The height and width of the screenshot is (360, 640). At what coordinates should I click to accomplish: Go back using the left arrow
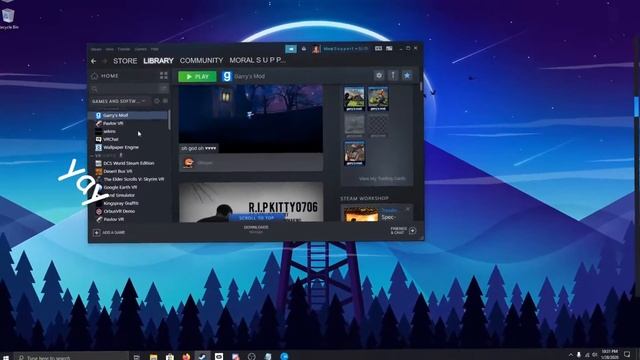(93, 61)
